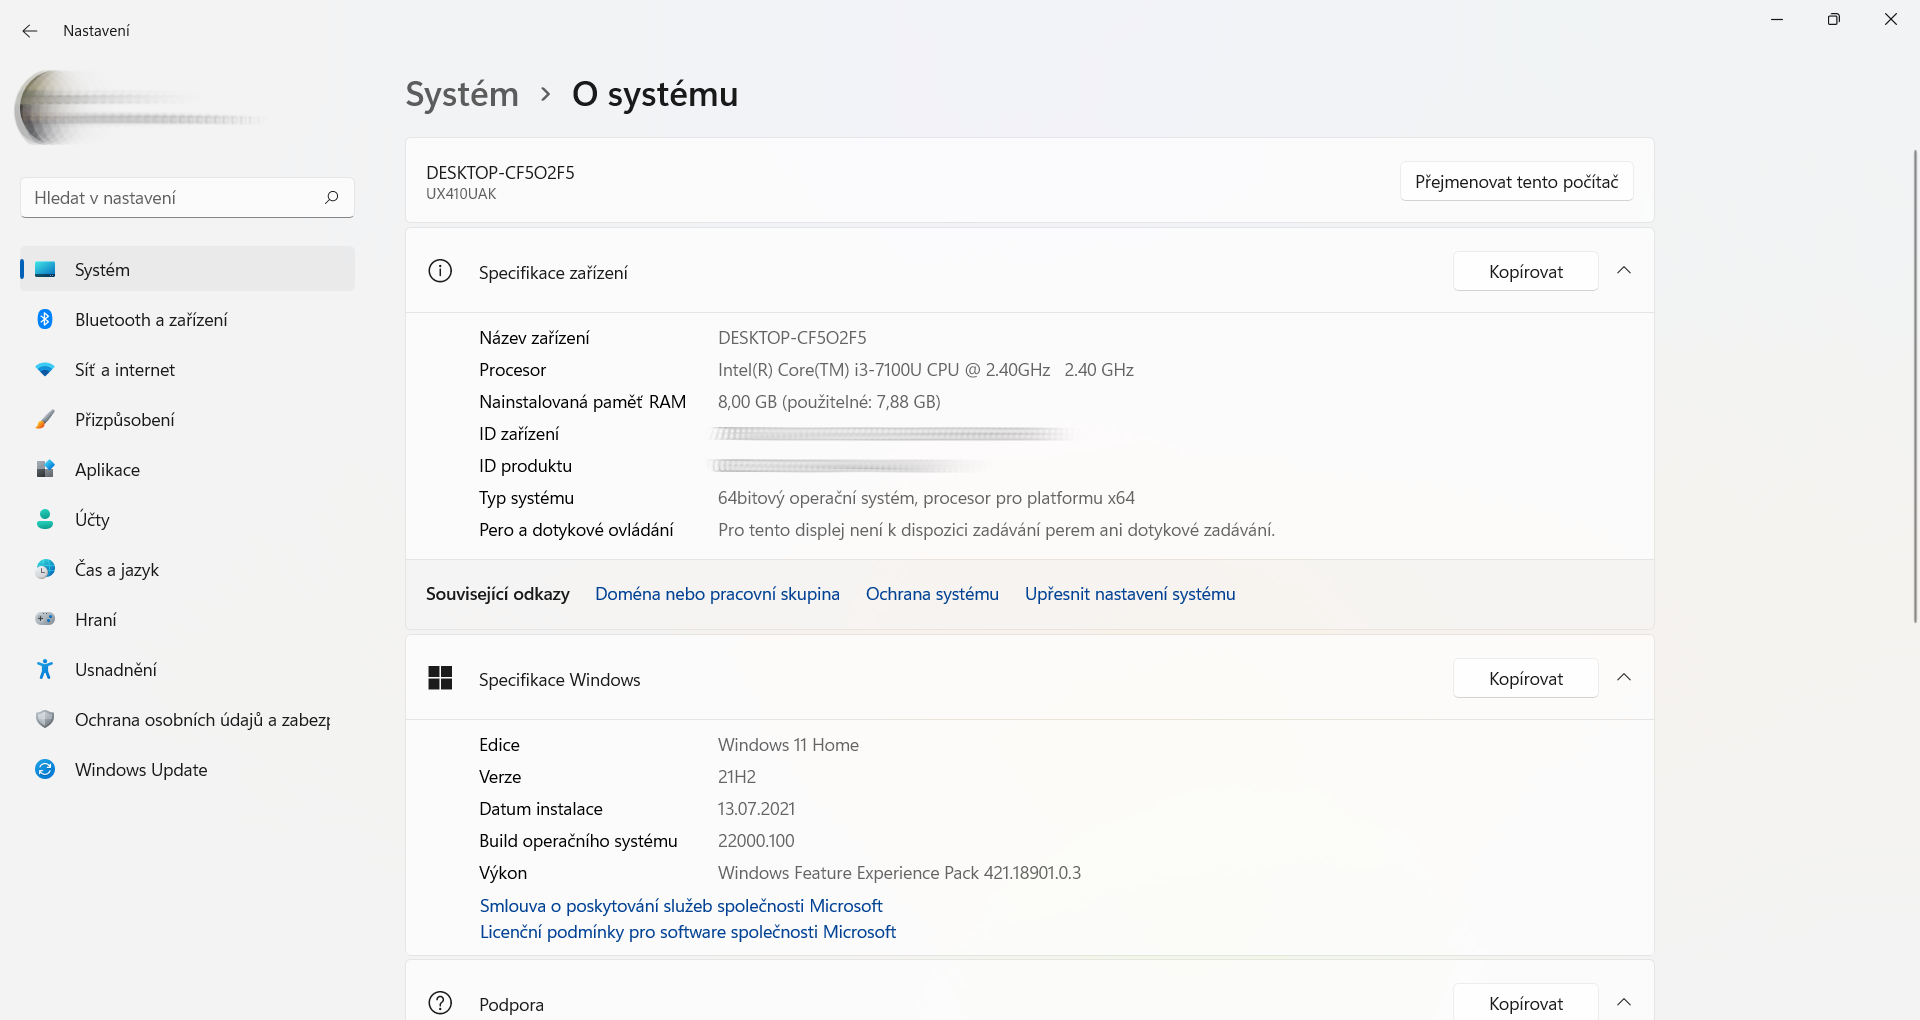This screenshot has height=1020, width=1920.
Task: Click the privacy shield icon
Action: [x=45, y=719]
